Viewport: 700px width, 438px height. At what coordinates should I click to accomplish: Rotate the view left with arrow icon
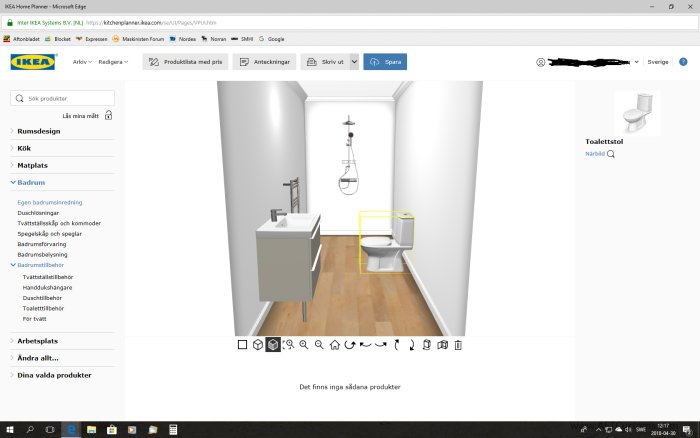pos(366,345)
